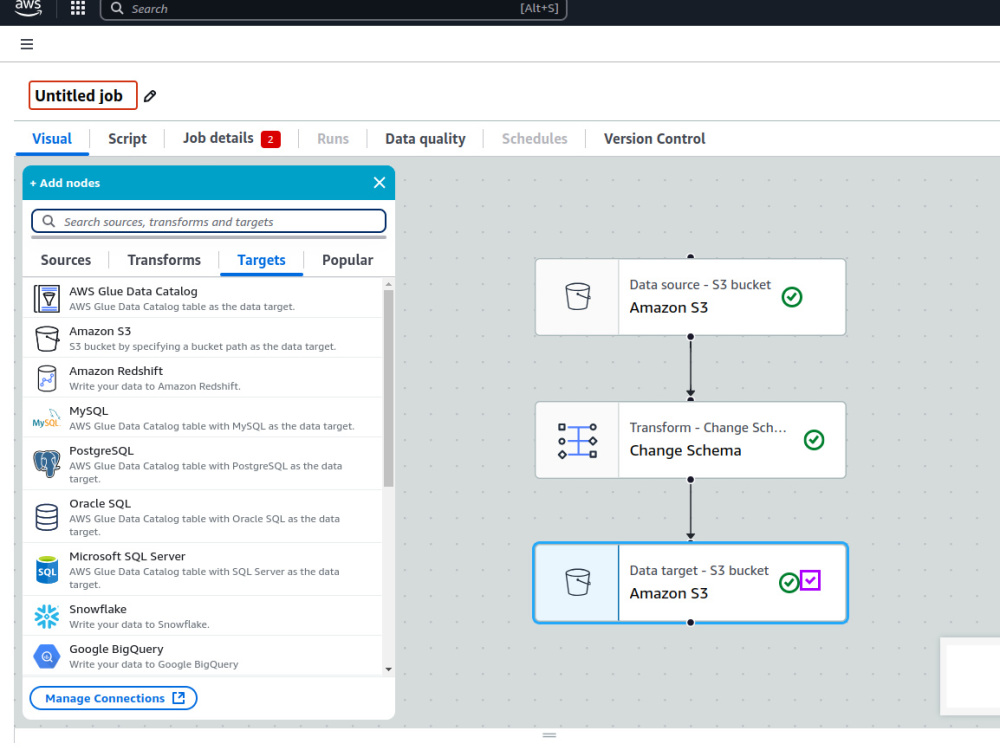This screenshot has width=1000, height=750.
Task: Show the Sources node list
Action: point(66,260)
